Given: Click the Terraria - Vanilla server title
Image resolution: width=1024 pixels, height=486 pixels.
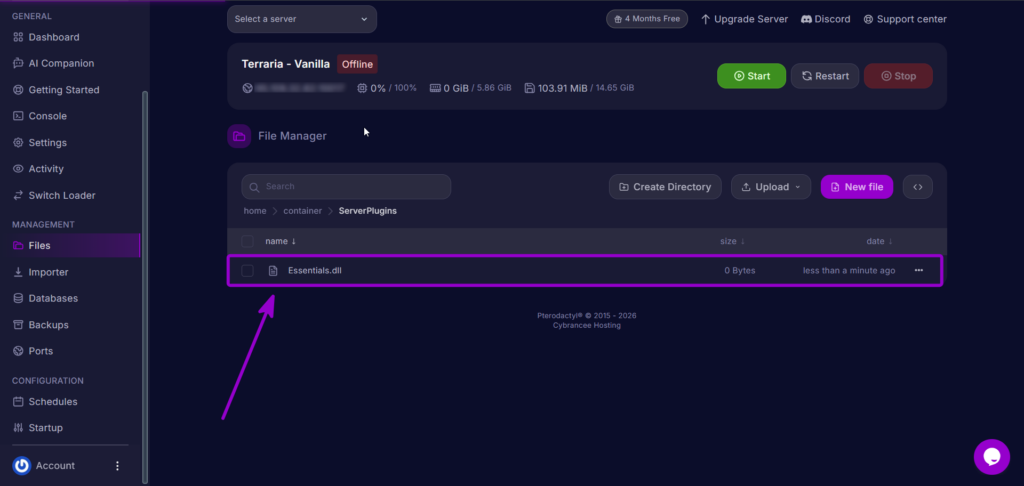Looking at the screenshot, I should coord(285,64).
